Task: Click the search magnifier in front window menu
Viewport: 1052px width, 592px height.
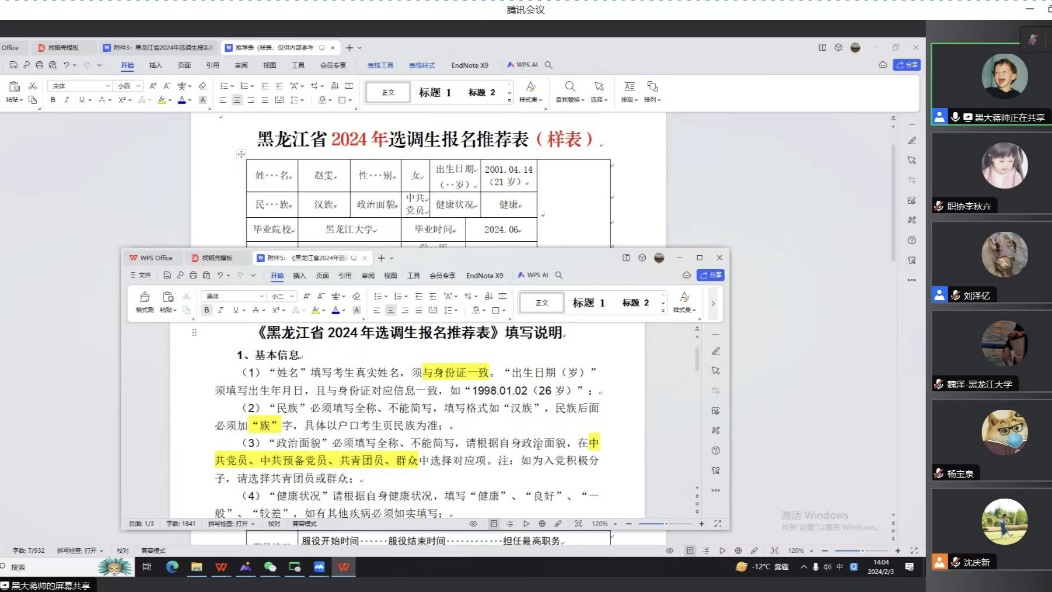Action: (559, 275)
